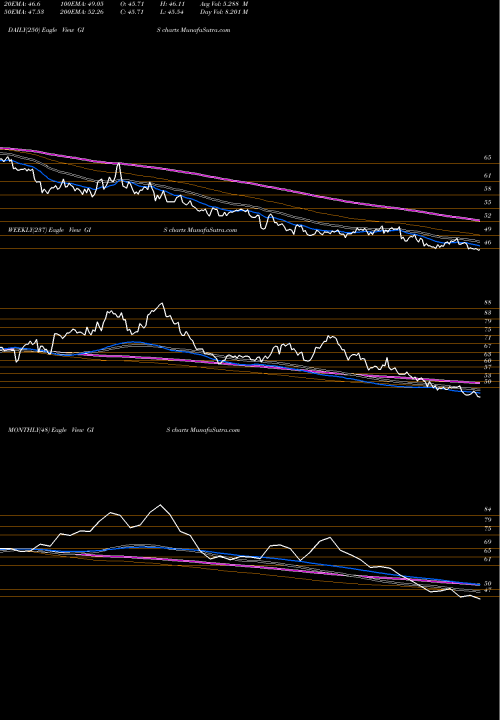Click the Day Vol figure
This screenshot has height=720, width=500.
pos(224,12)
